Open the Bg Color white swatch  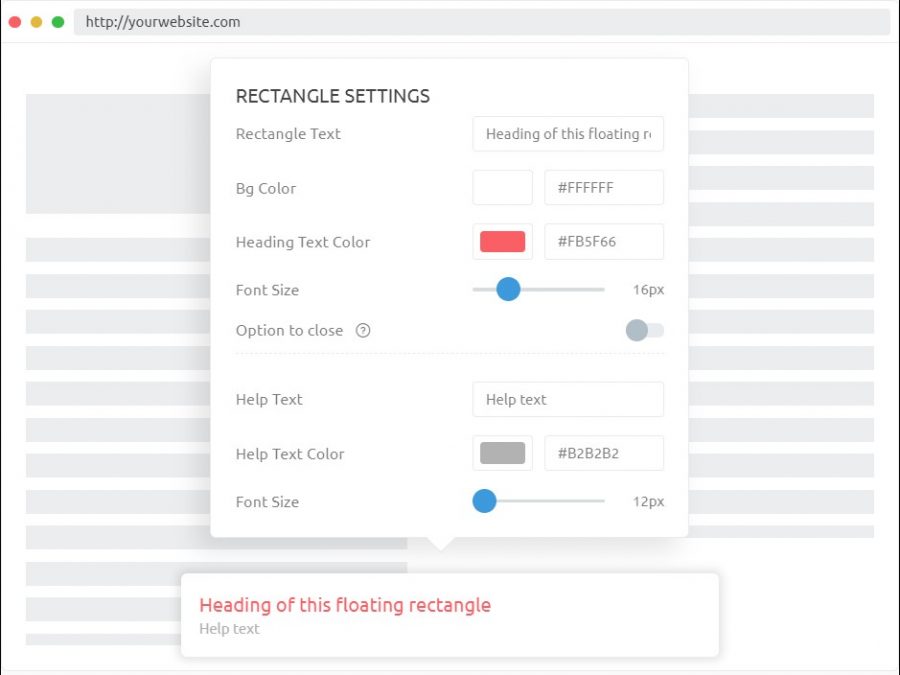(x=502, y=188)
